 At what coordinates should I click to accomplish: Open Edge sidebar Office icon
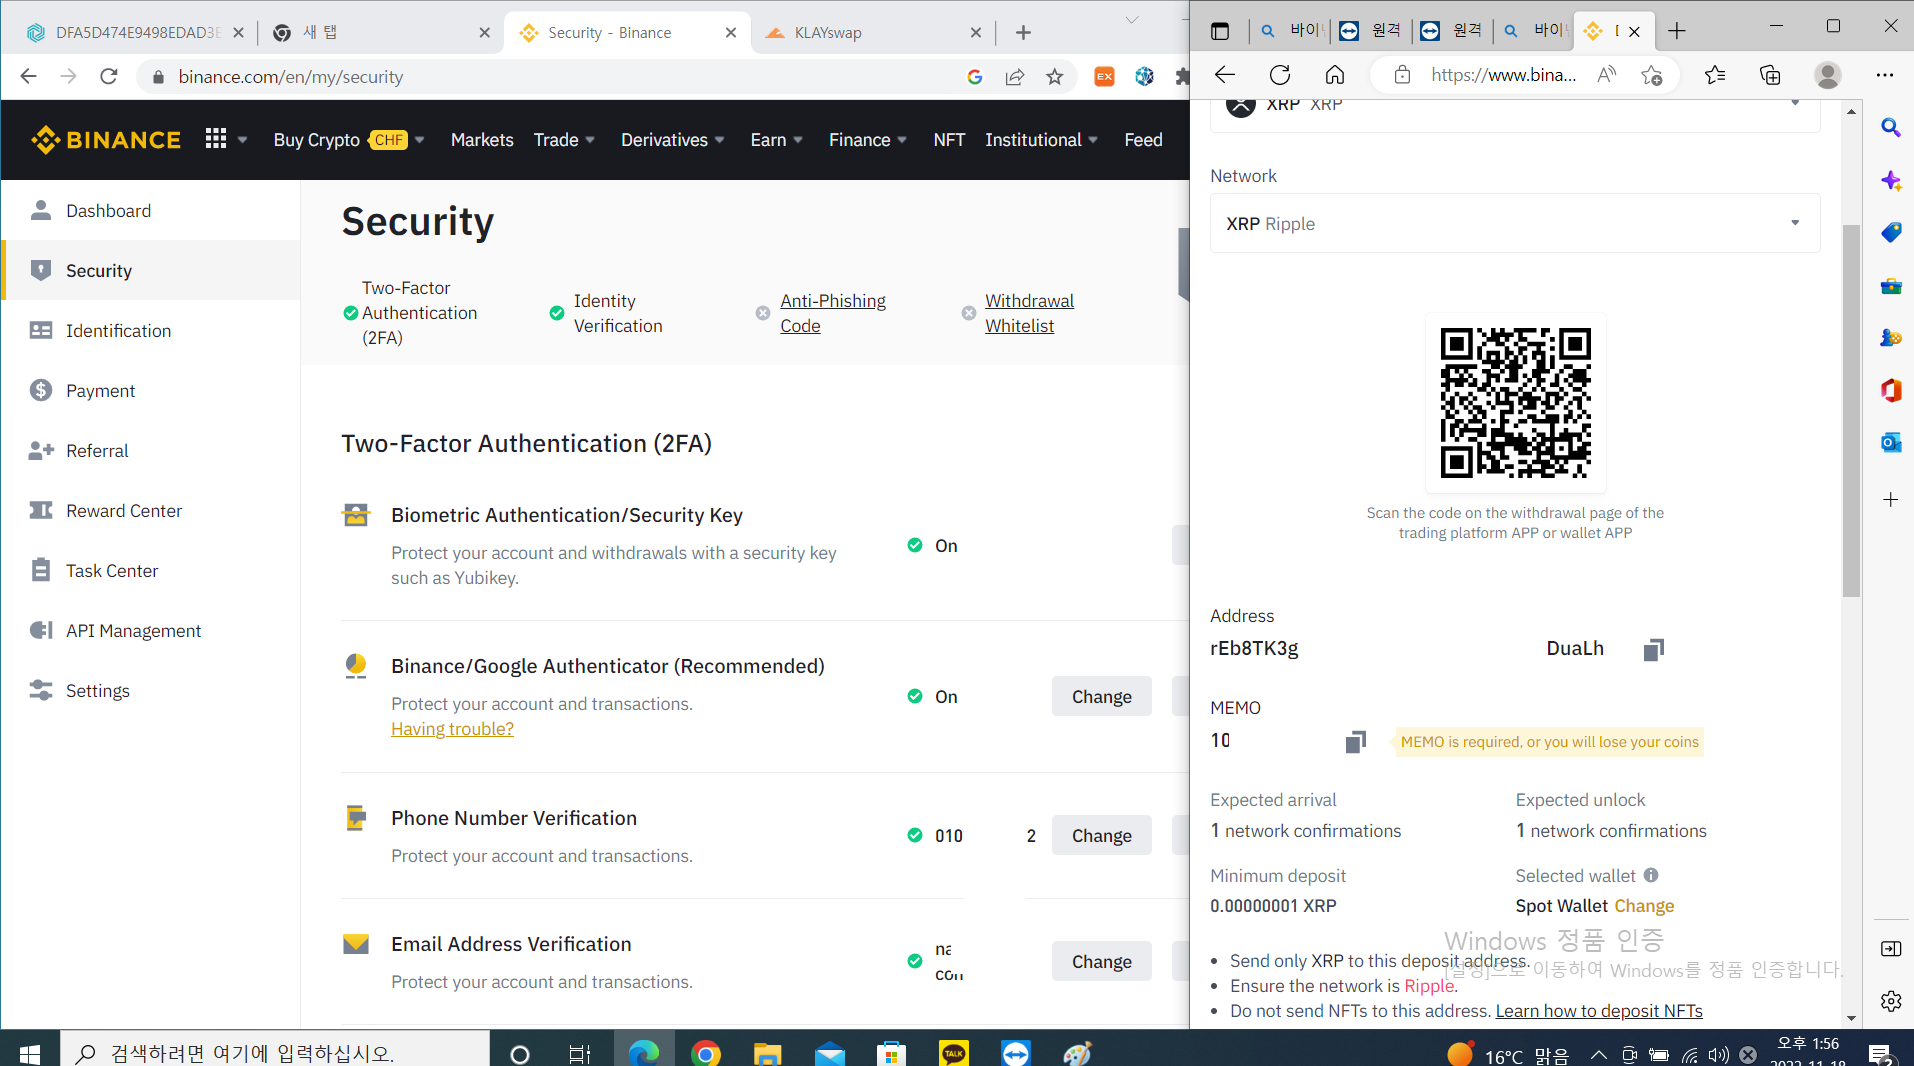pyautogui.click(x=1890, y=390)
